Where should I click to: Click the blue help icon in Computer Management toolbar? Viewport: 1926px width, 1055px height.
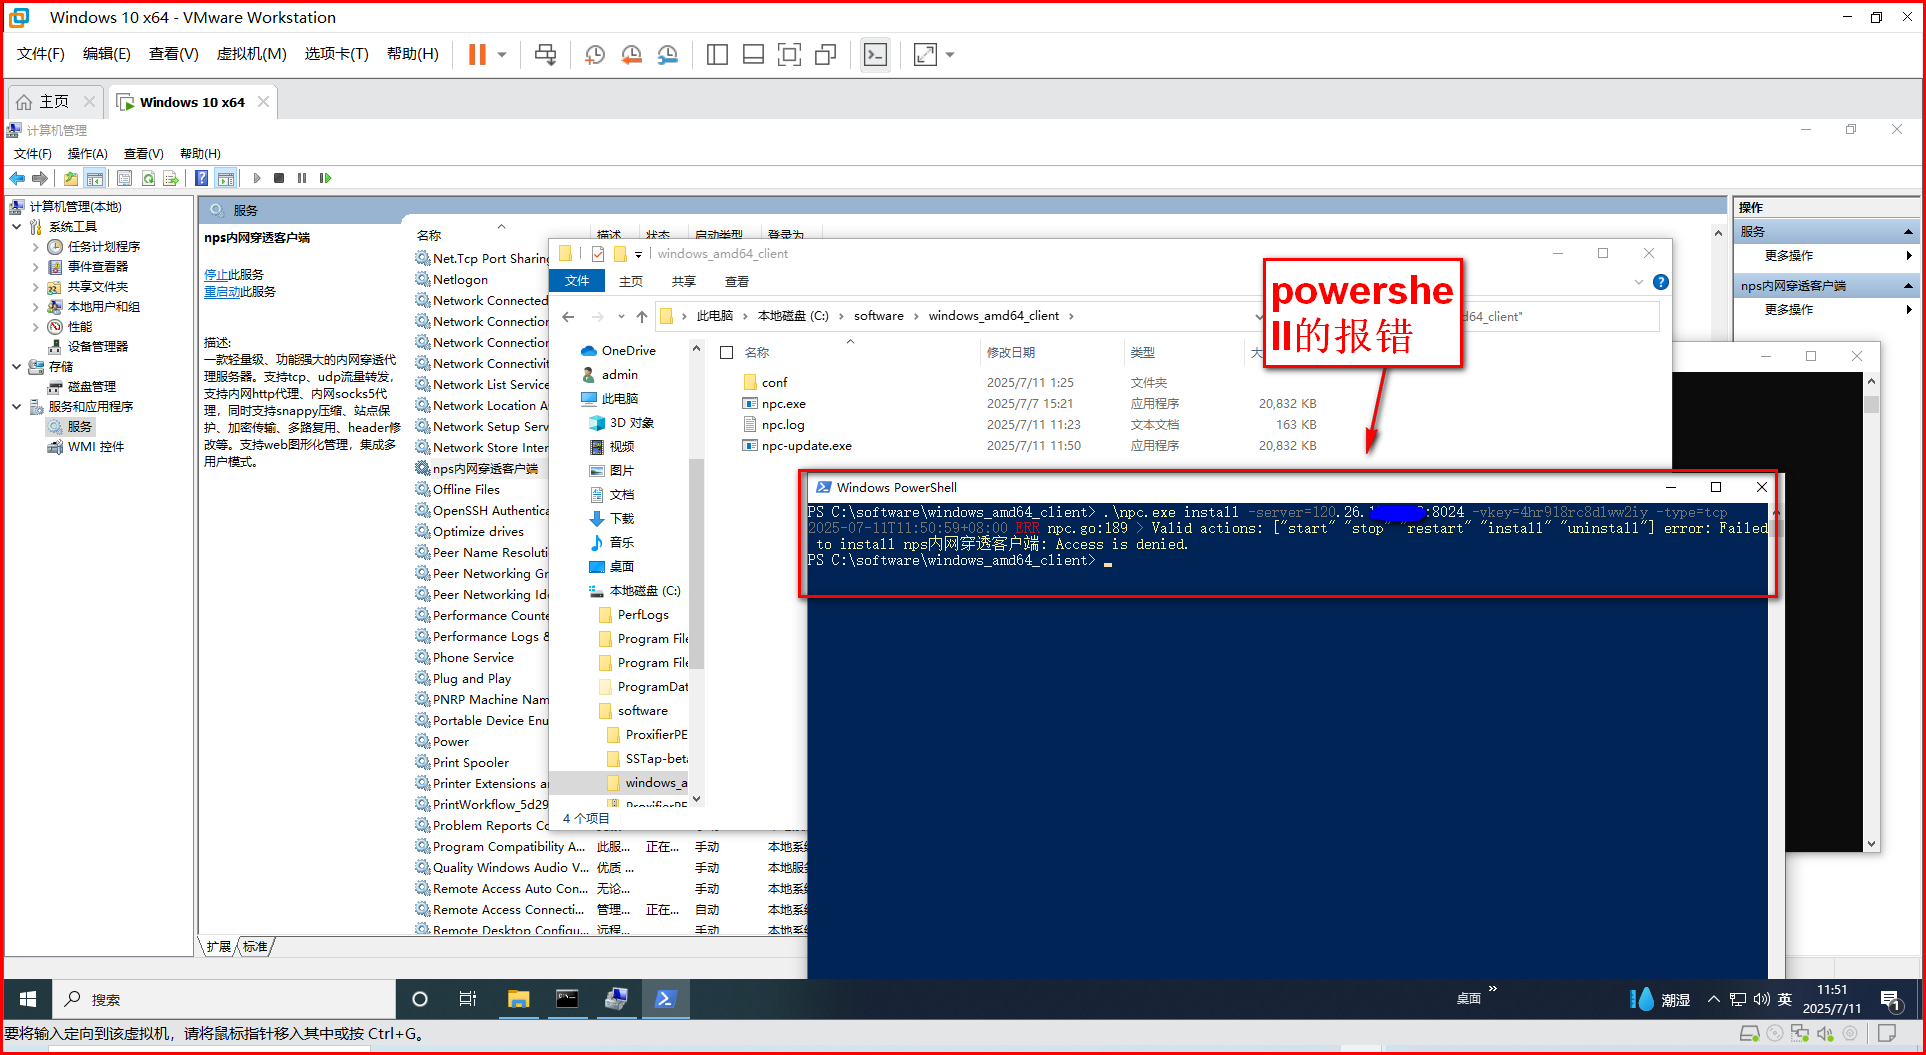(201, 178)
